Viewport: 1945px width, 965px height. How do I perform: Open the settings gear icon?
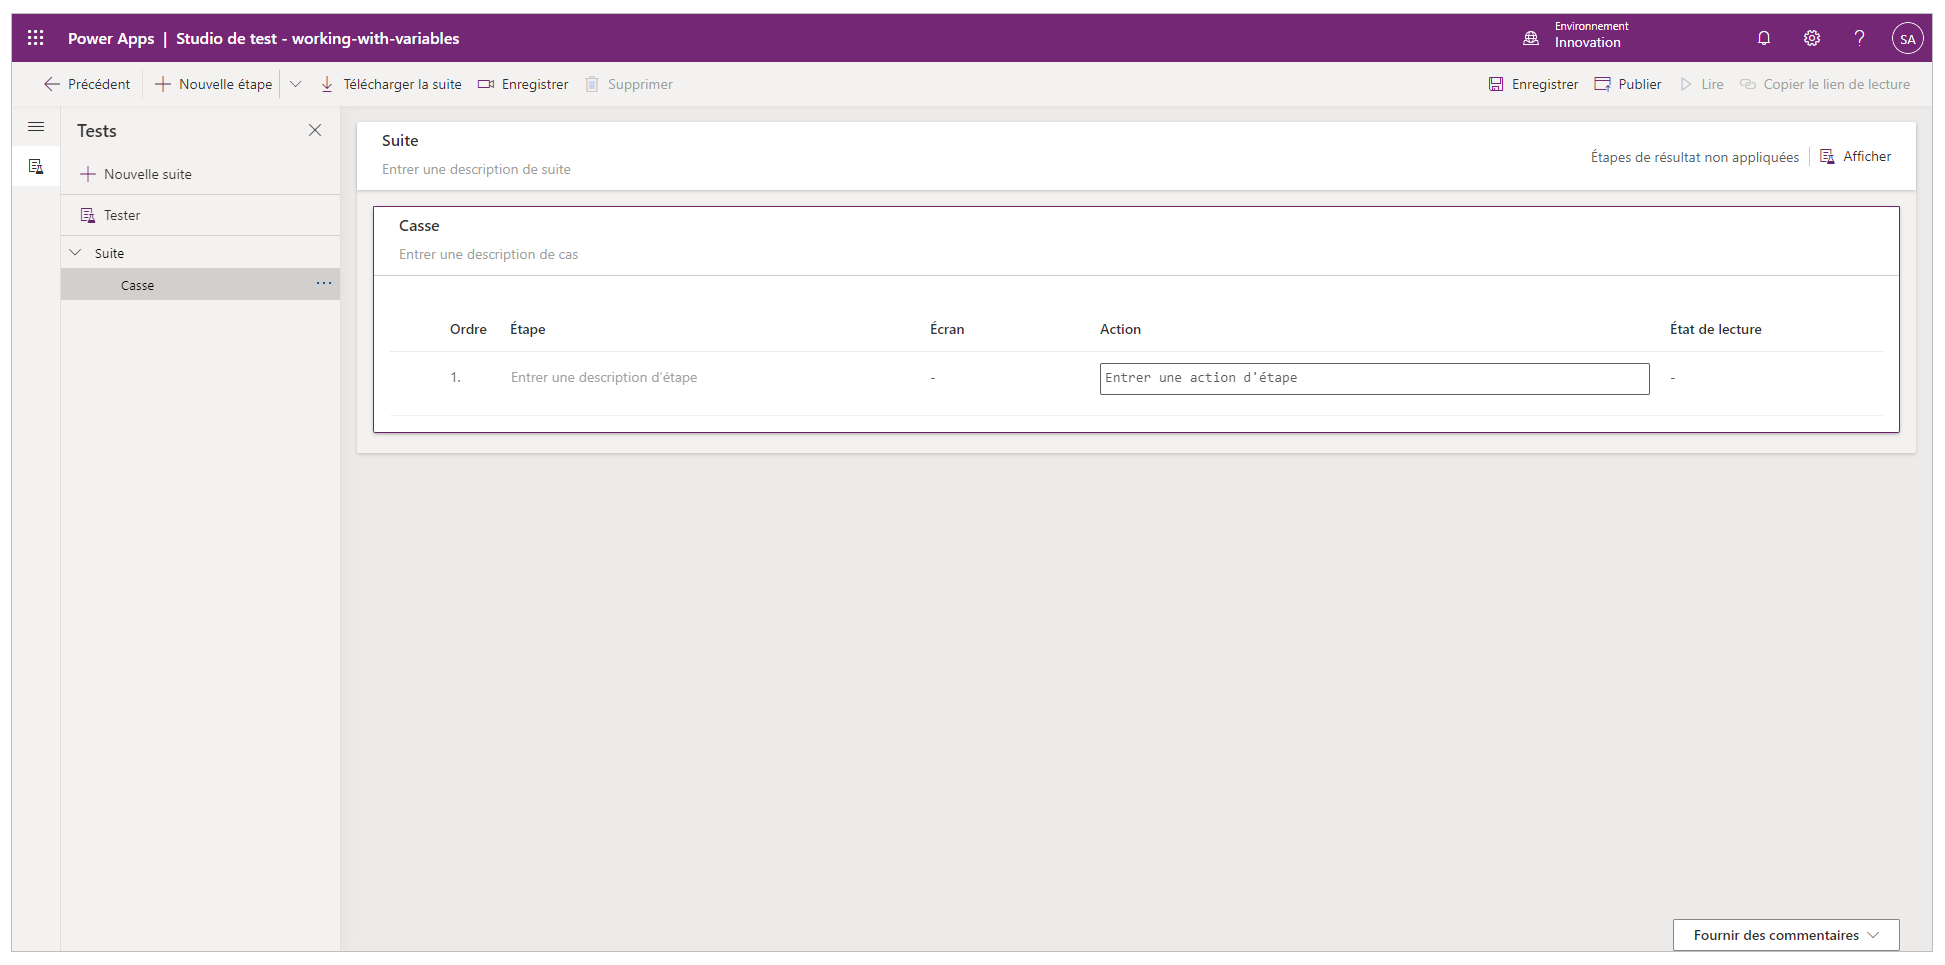pyautogui.click(x=1812, y=38)
